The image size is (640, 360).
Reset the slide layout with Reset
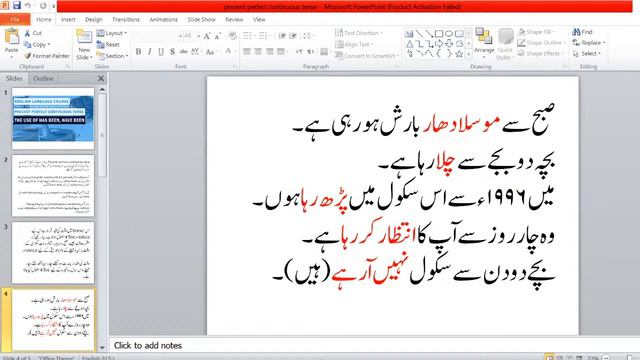tap(109, 44)
